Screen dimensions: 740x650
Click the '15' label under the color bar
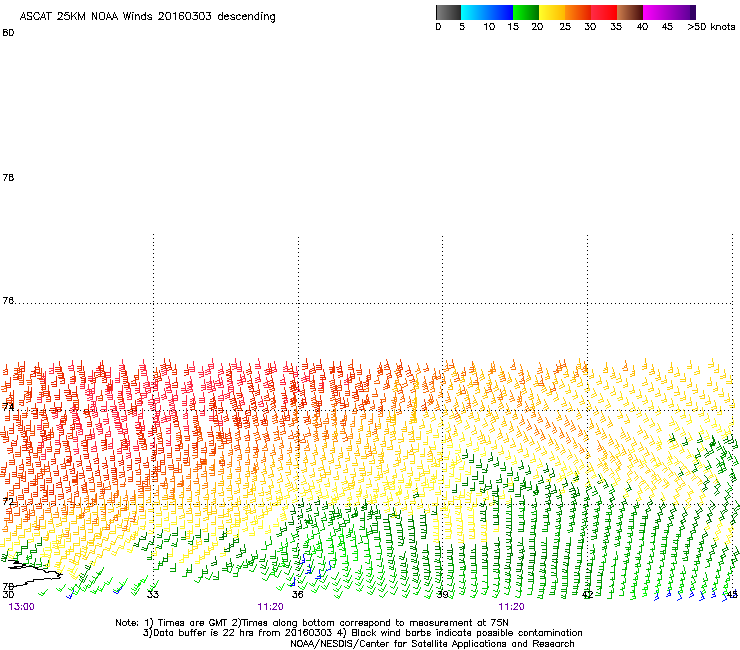coord(513,27)
